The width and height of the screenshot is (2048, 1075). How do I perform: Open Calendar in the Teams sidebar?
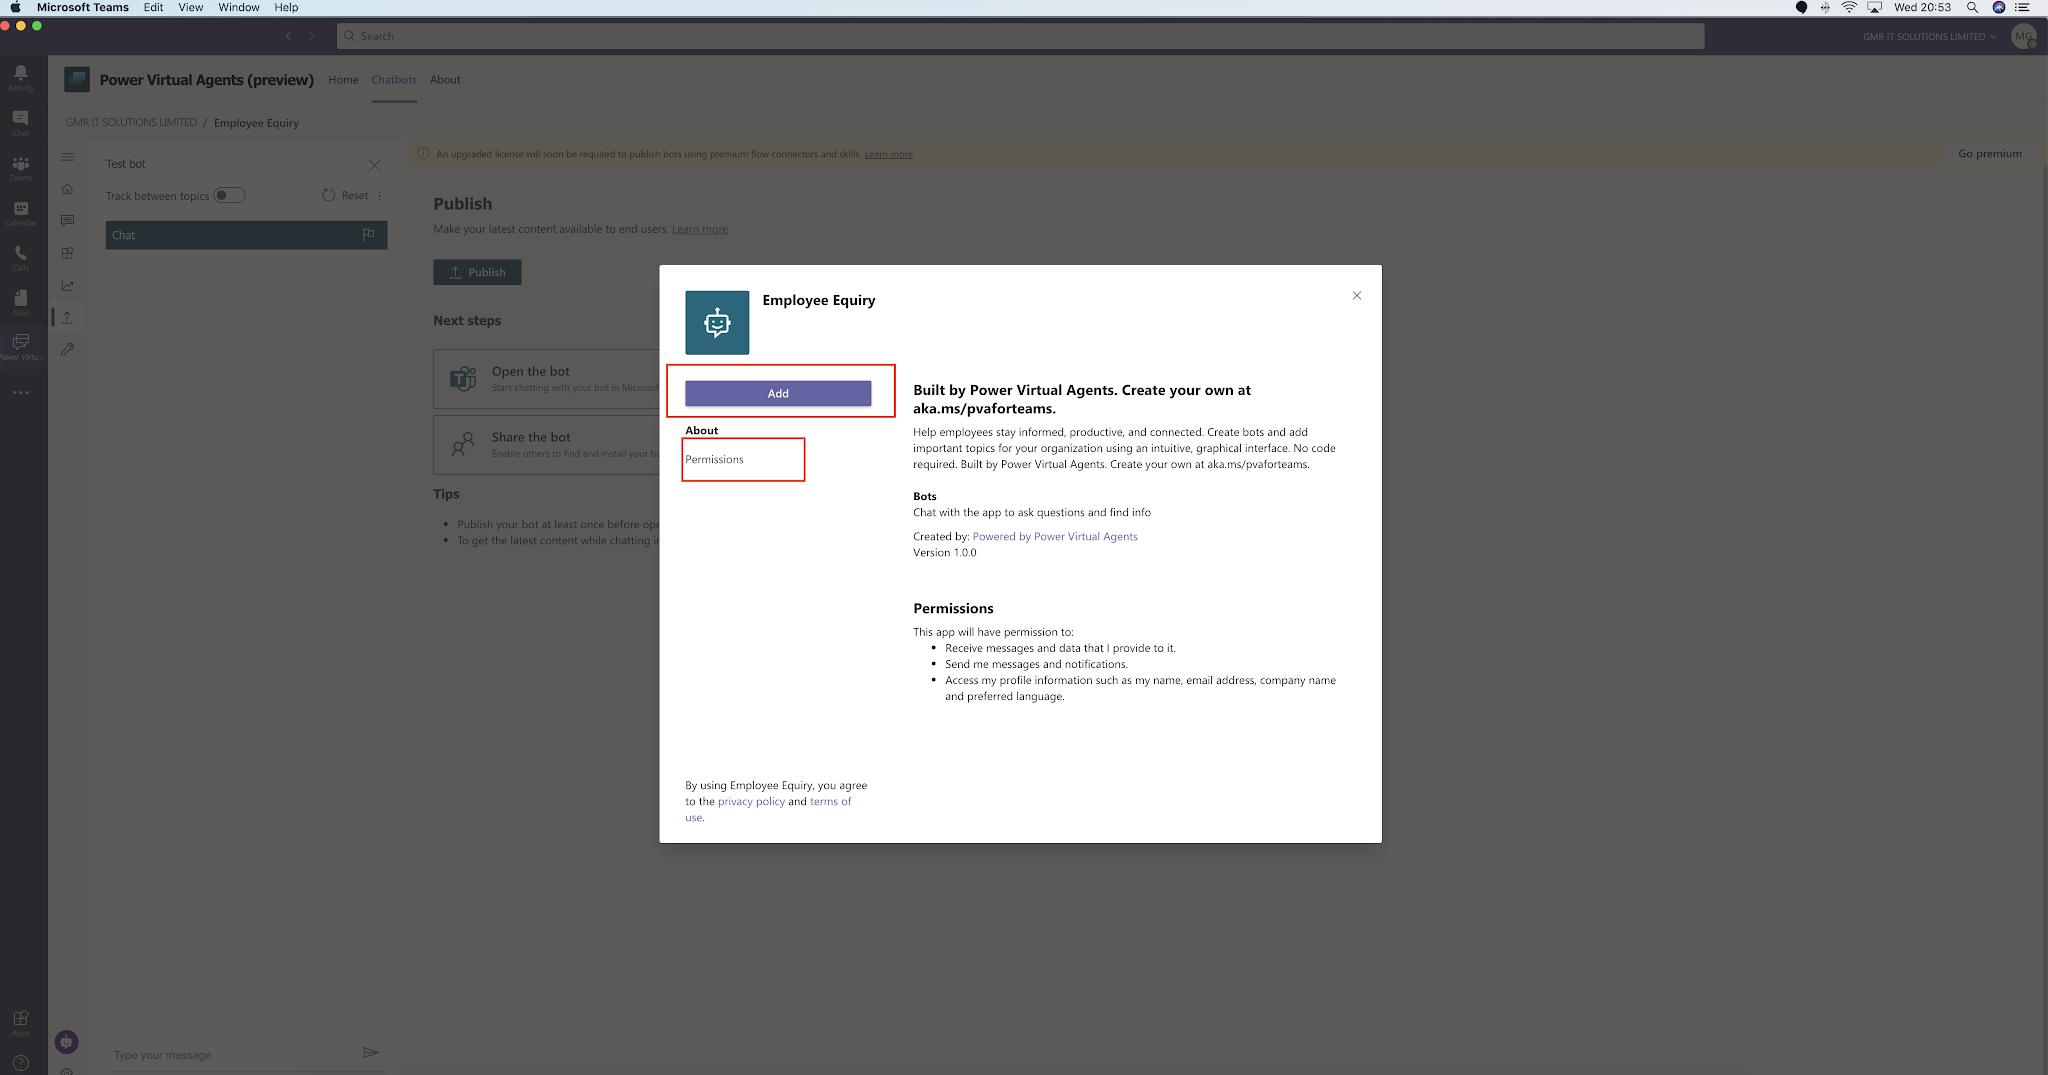point(20,212)
